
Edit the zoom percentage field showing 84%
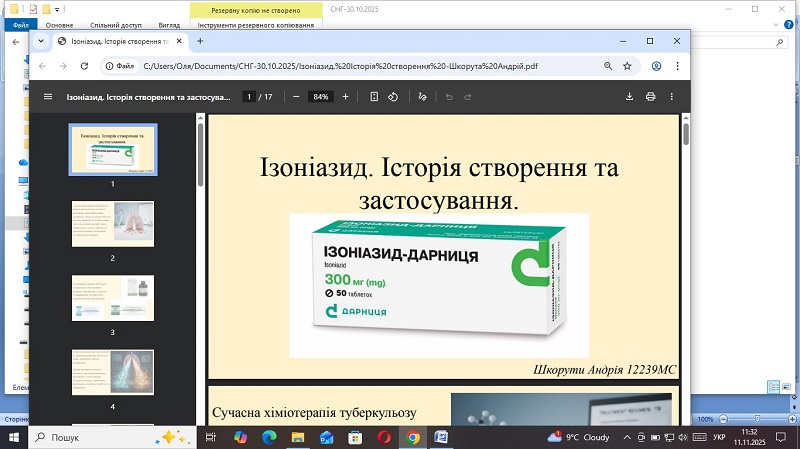coord(320,97)
